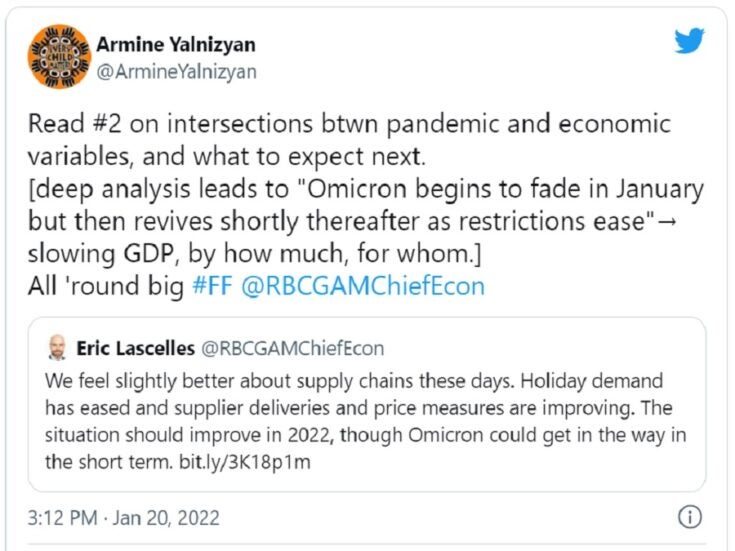Image resolution: width=735 pixels, height=551 pixels.
Task: Open @RBCGAMChiefEcon handle beside Eric Lascelles
Action: click(x=293, y=348)
